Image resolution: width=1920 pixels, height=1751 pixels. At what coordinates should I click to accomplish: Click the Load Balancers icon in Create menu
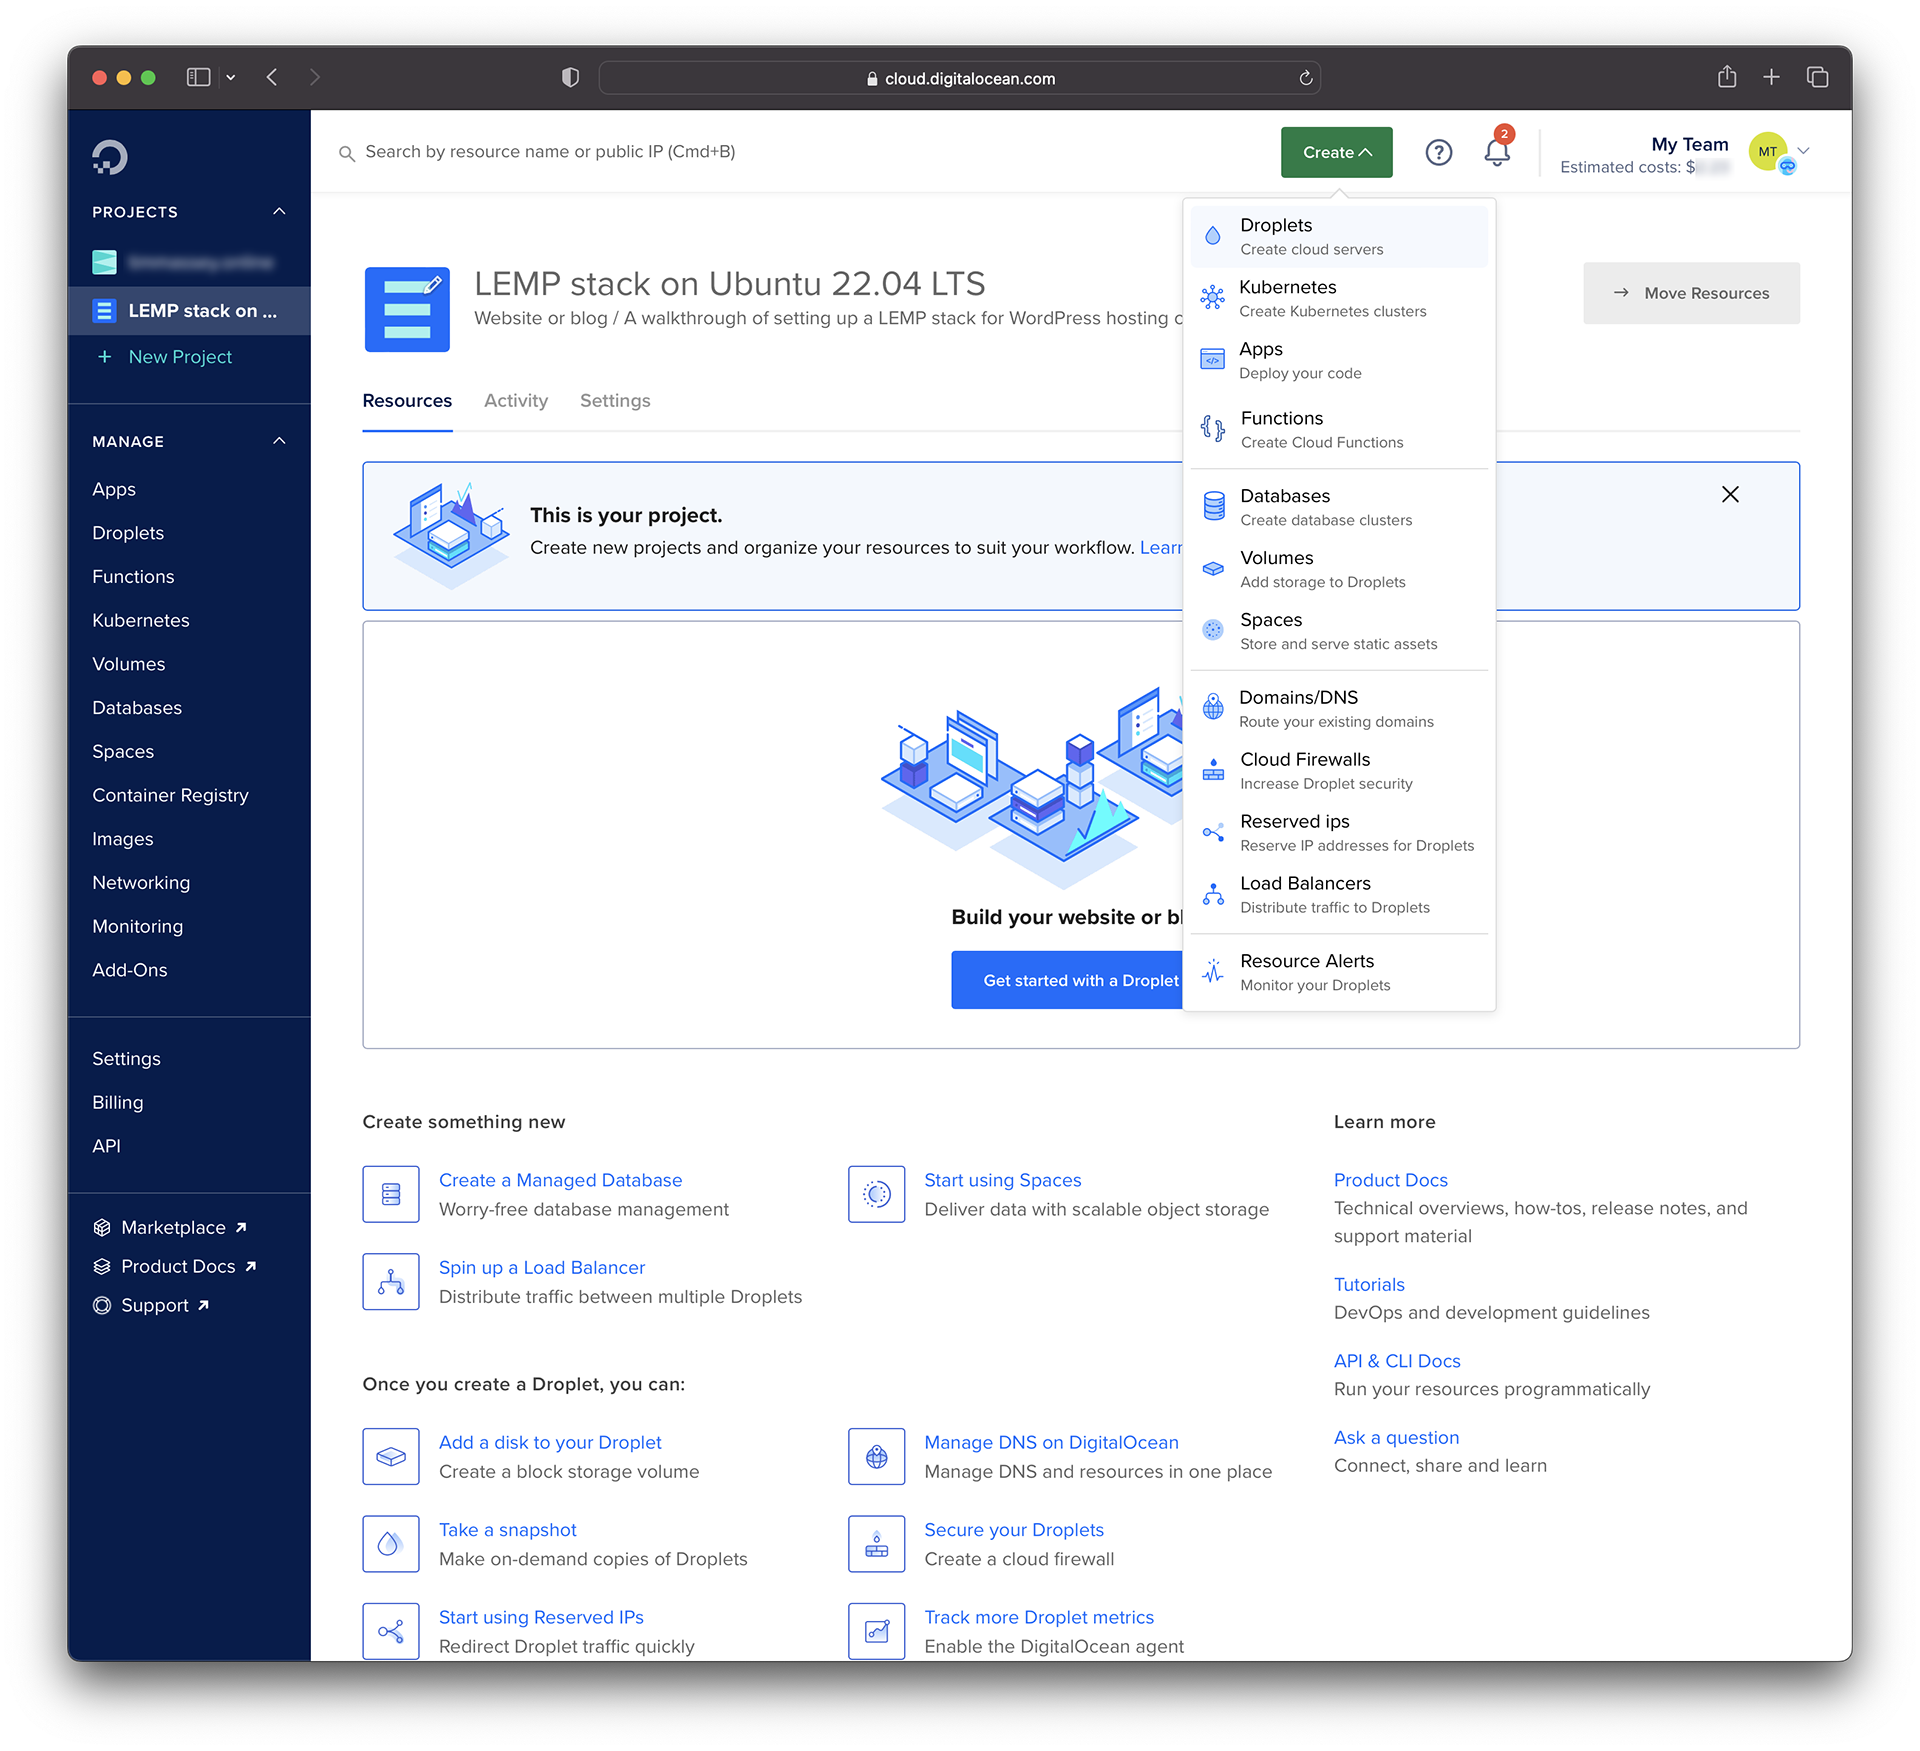coord(1213,894)
